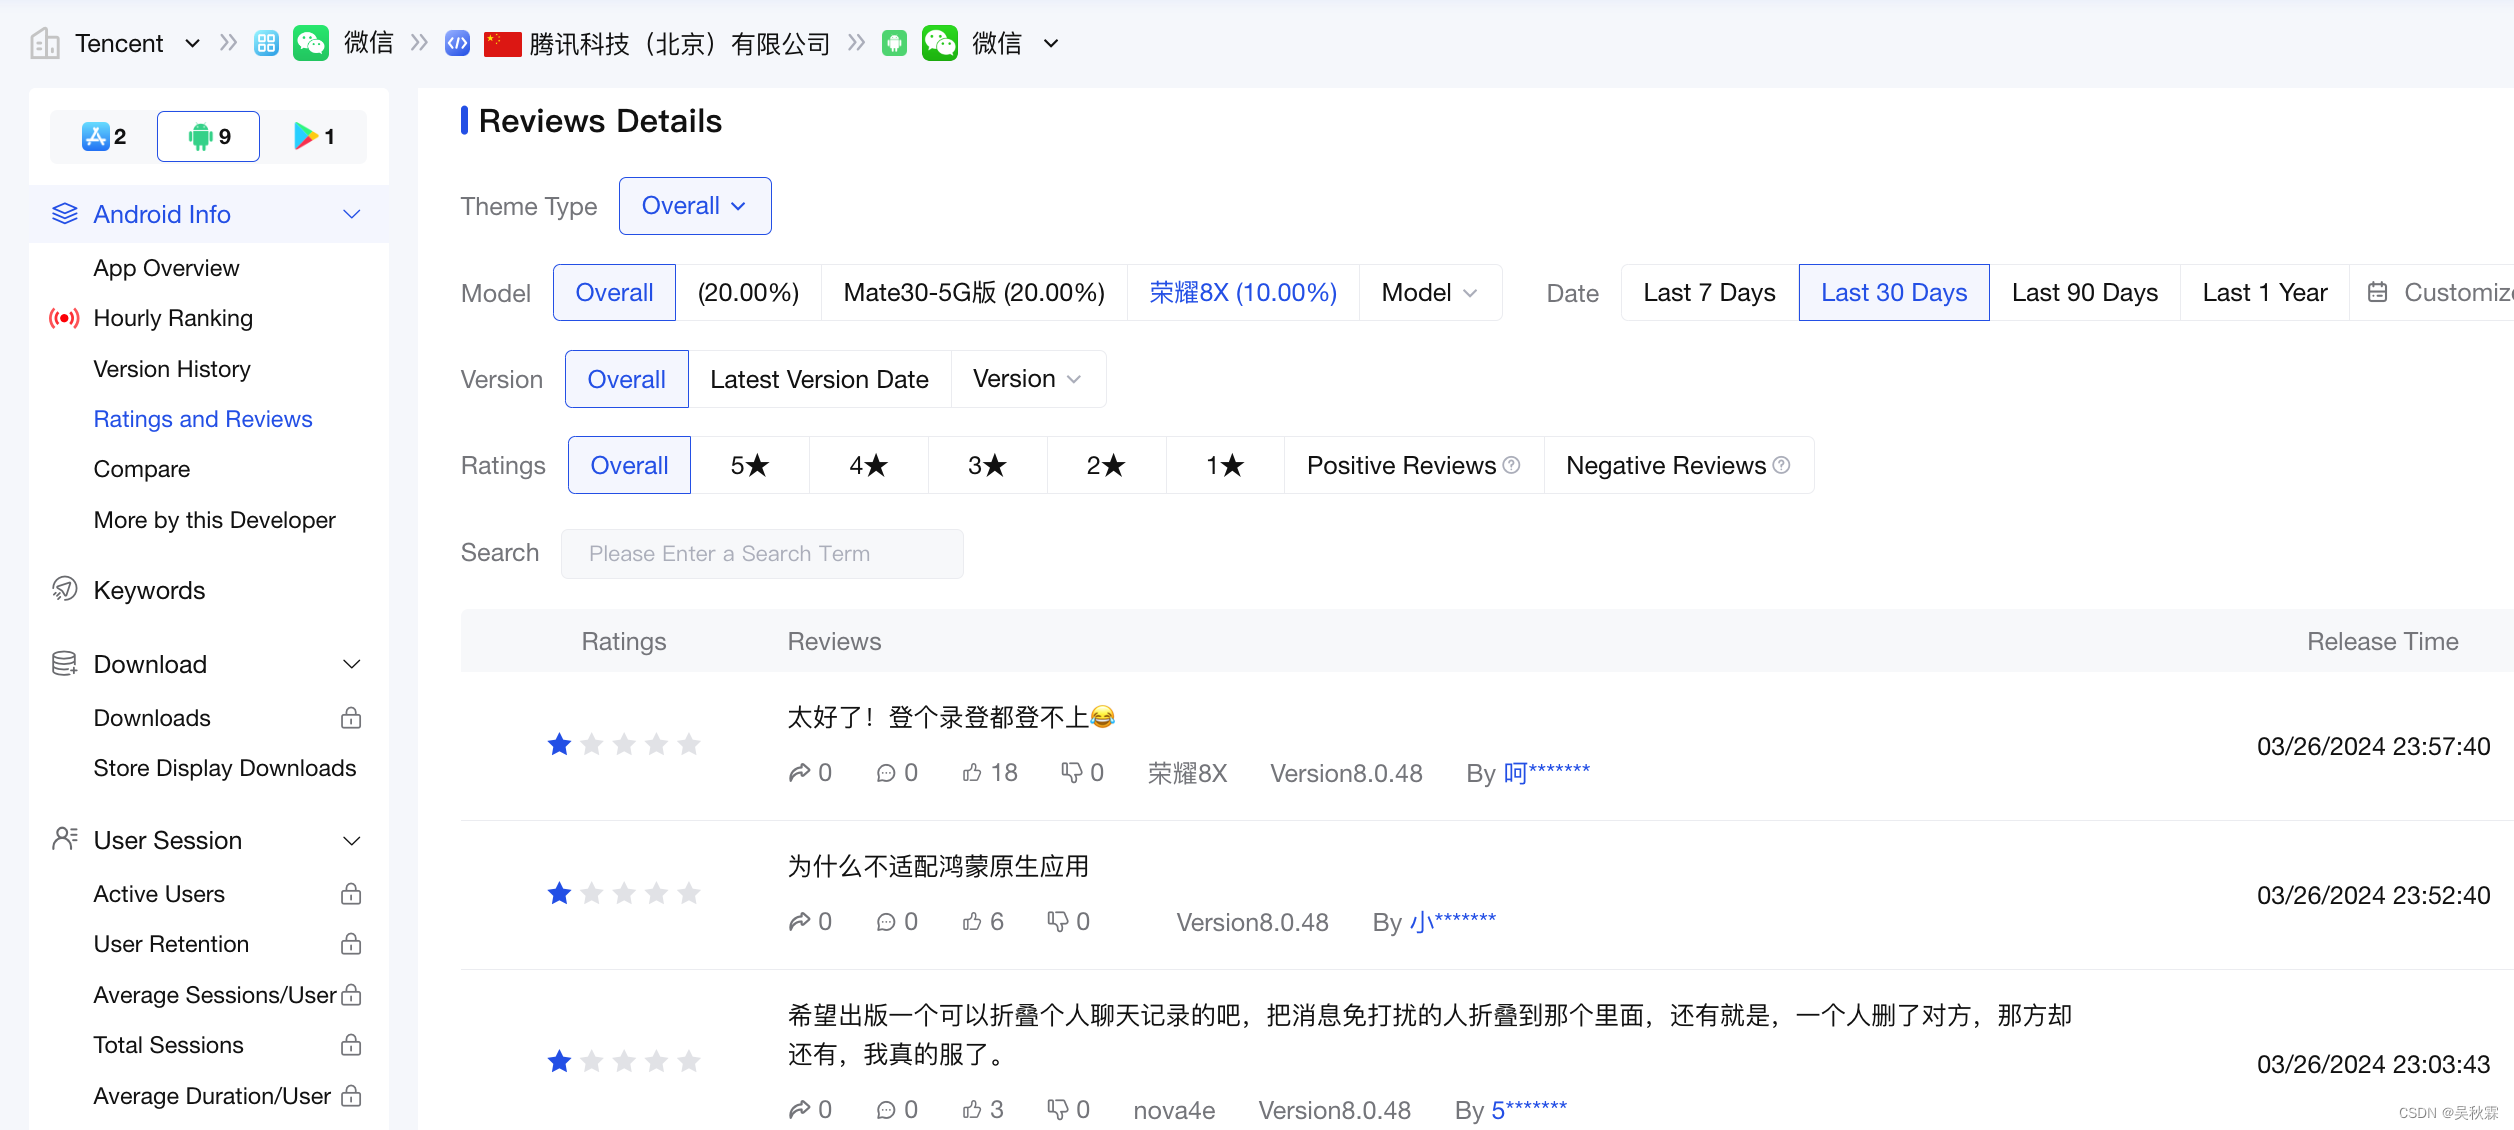Click the User Session section icon
2514x1130 pixels.
[61, 840]
